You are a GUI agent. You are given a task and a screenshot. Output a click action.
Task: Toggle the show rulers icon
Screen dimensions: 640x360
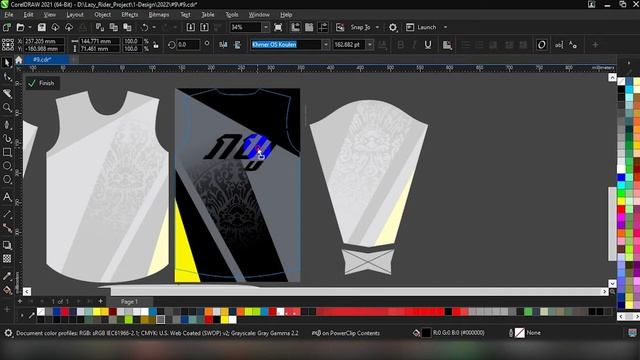point(296,27)
